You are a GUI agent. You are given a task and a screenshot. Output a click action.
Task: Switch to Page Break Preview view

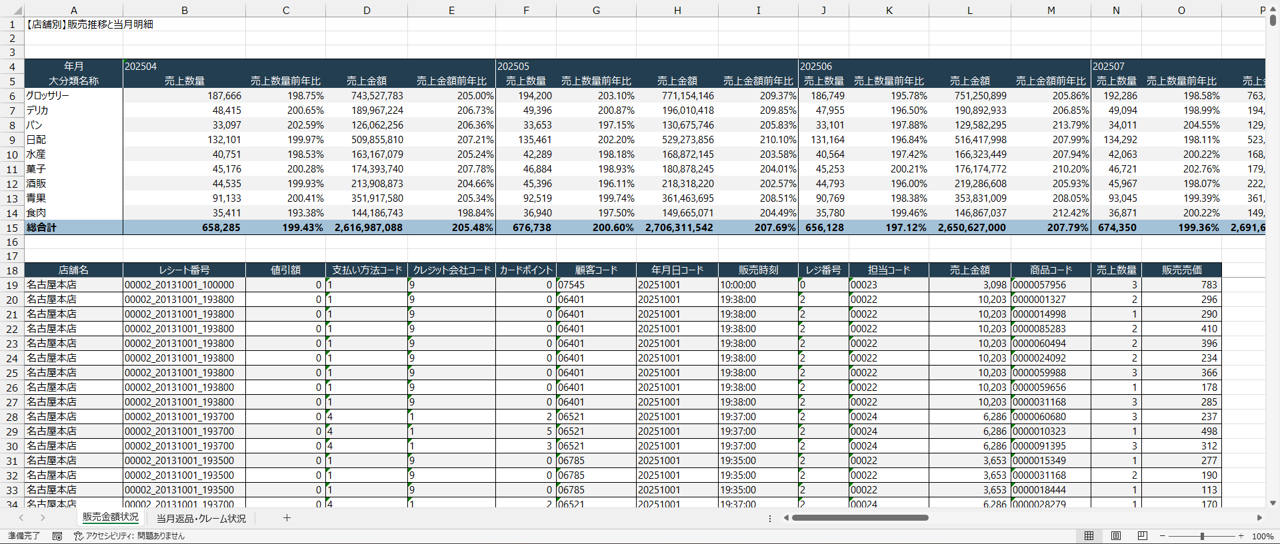pos(1142,537)
